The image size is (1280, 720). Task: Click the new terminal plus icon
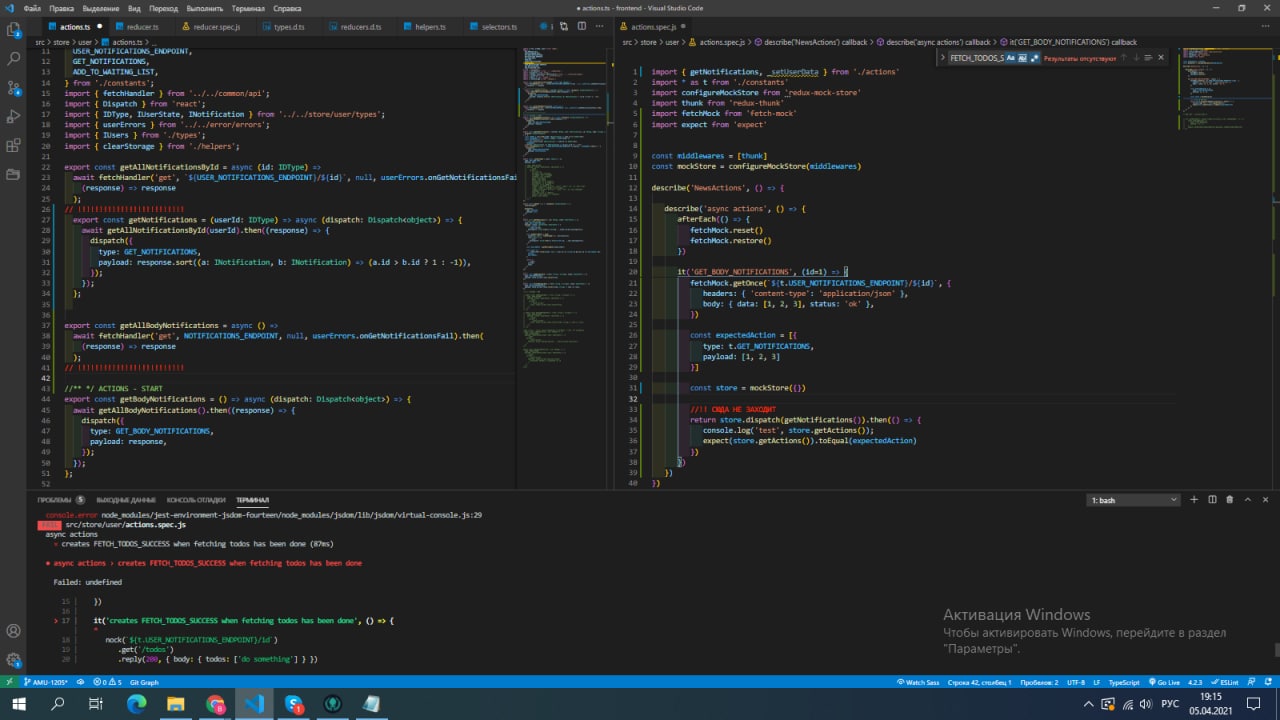pyautogui.click(x=1193, y=500)
